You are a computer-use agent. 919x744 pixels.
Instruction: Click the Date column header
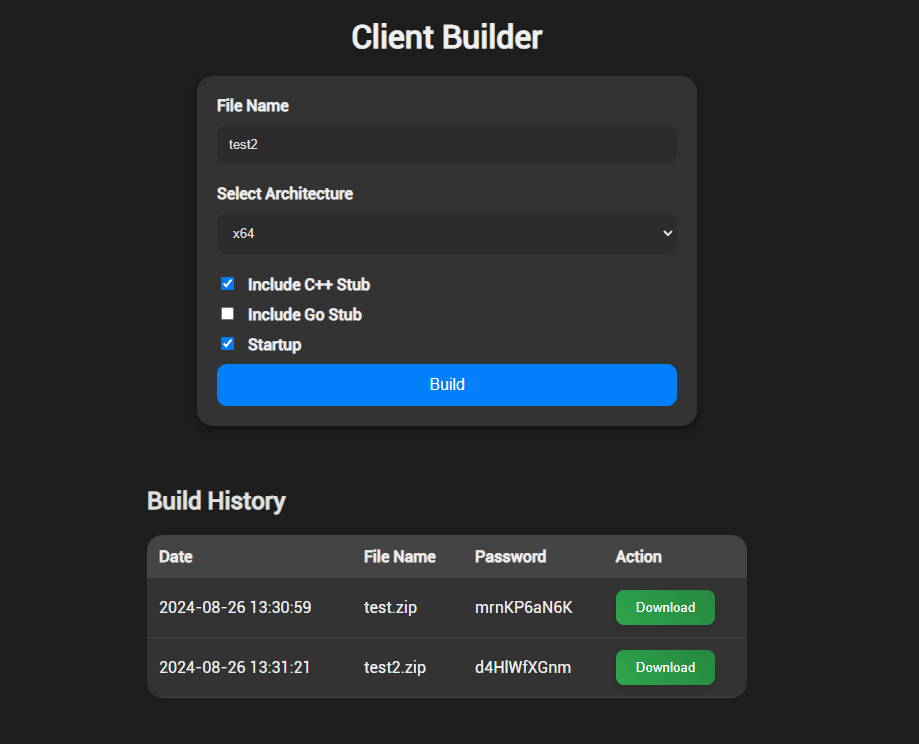click(x=176, y=557)
